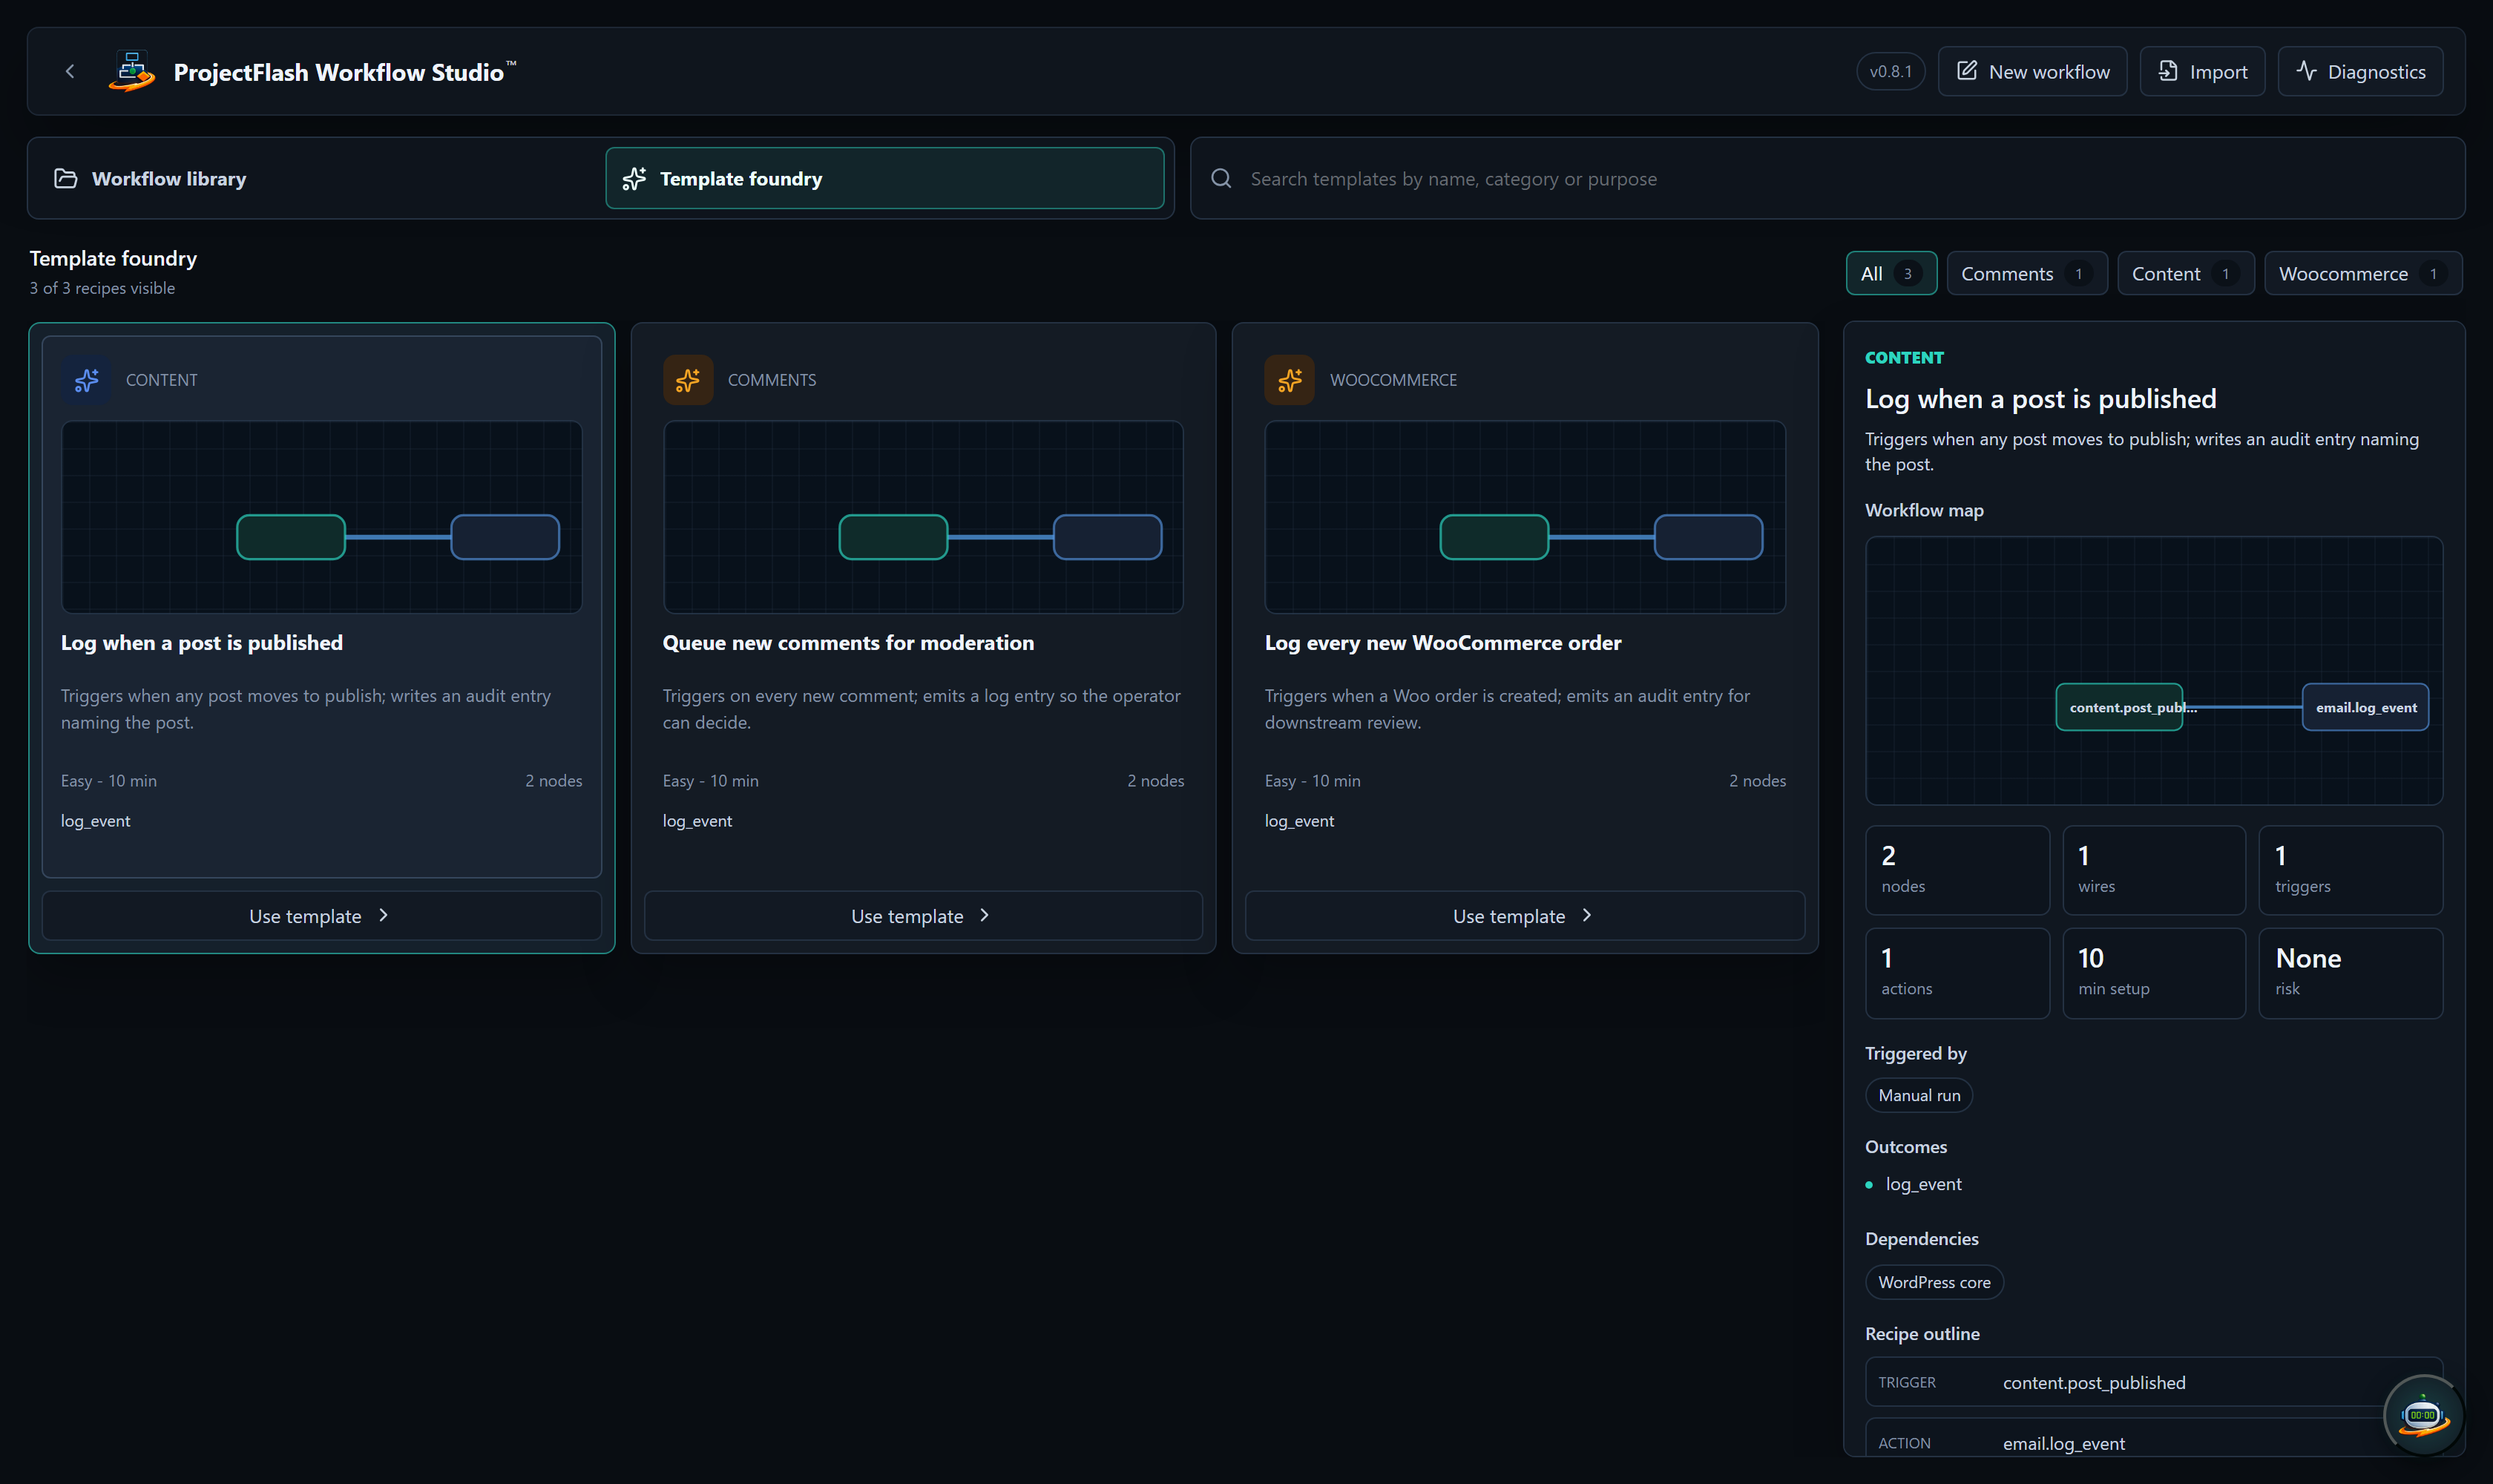Click the arrow on the Comments card's Use template
The image size is (2493, 1484).
point(985,915)
